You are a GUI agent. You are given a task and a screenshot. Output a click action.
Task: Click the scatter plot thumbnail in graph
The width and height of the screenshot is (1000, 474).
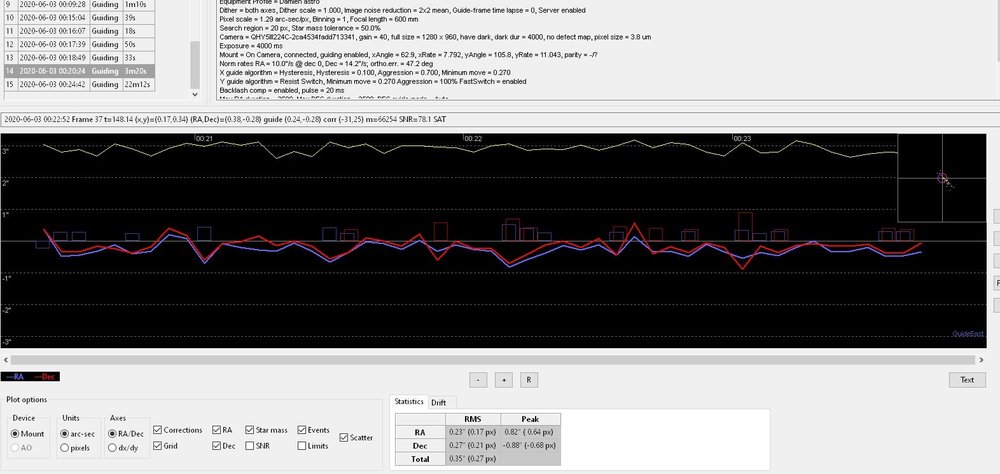pyautogui.click(x=943, y=178)
